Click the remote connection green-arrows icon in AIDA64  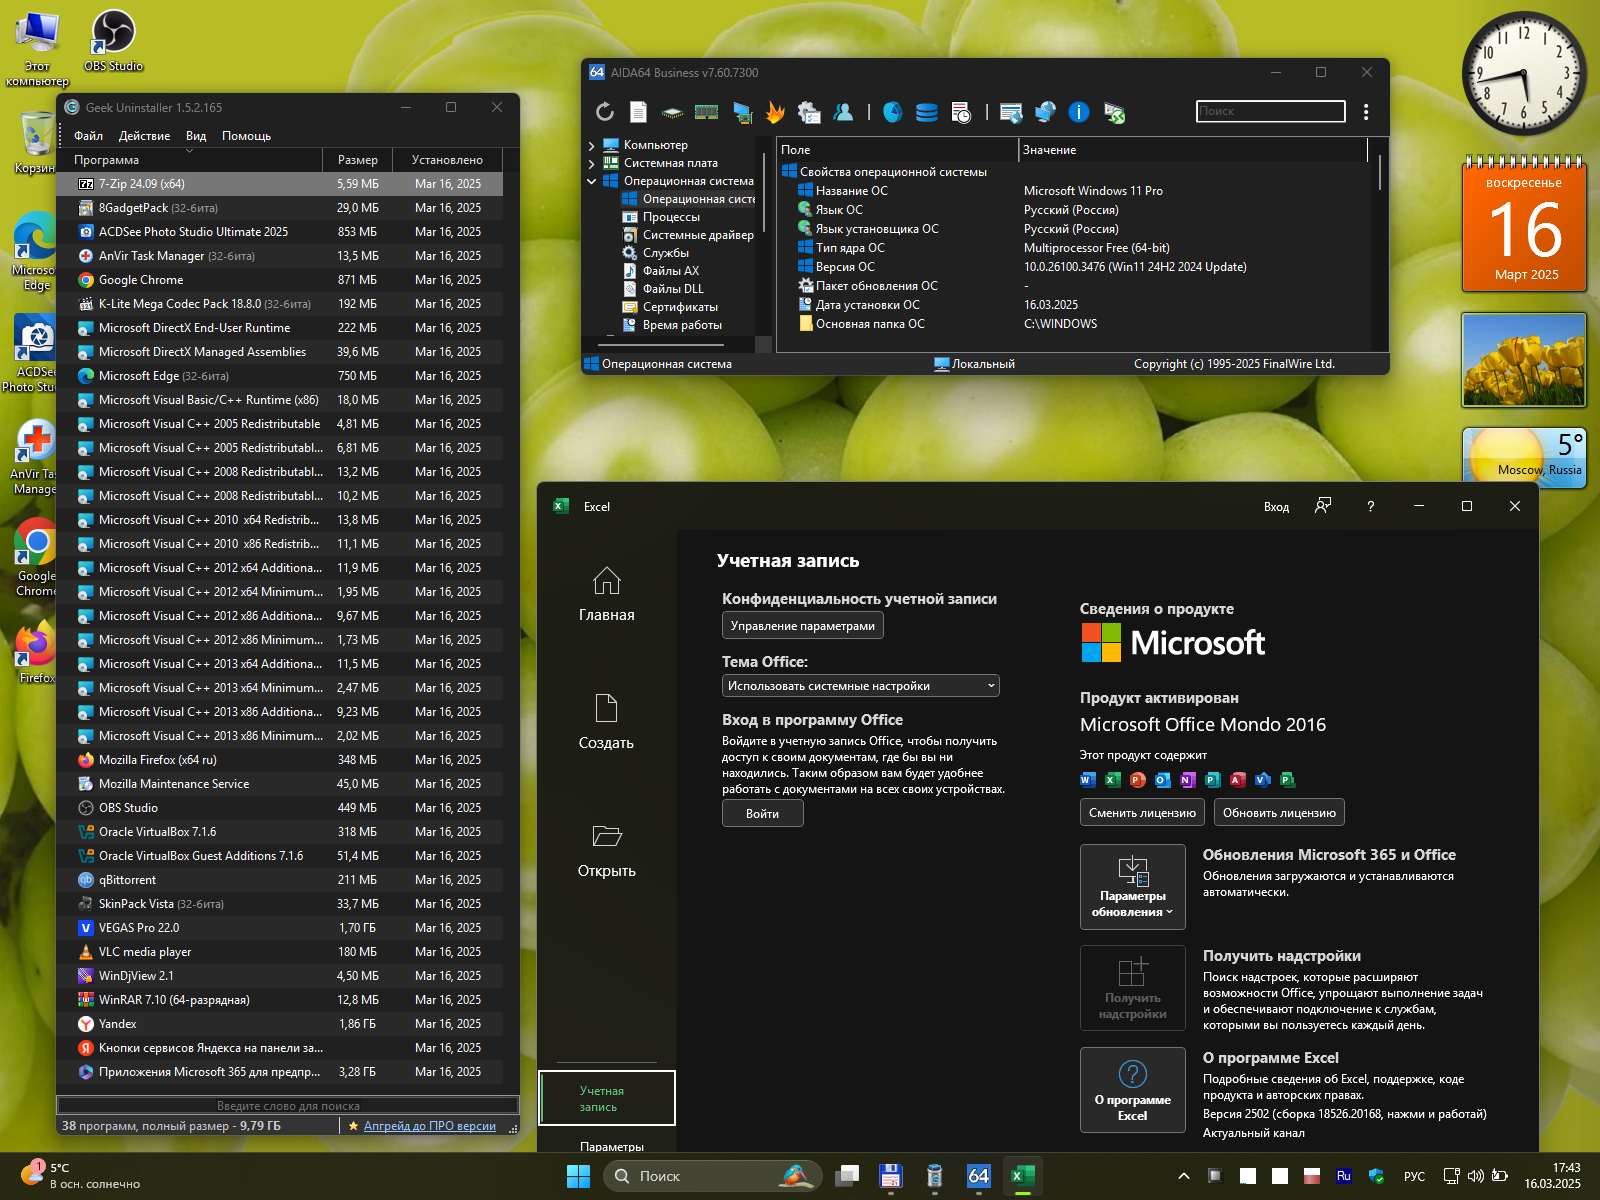coord(1114,112)
